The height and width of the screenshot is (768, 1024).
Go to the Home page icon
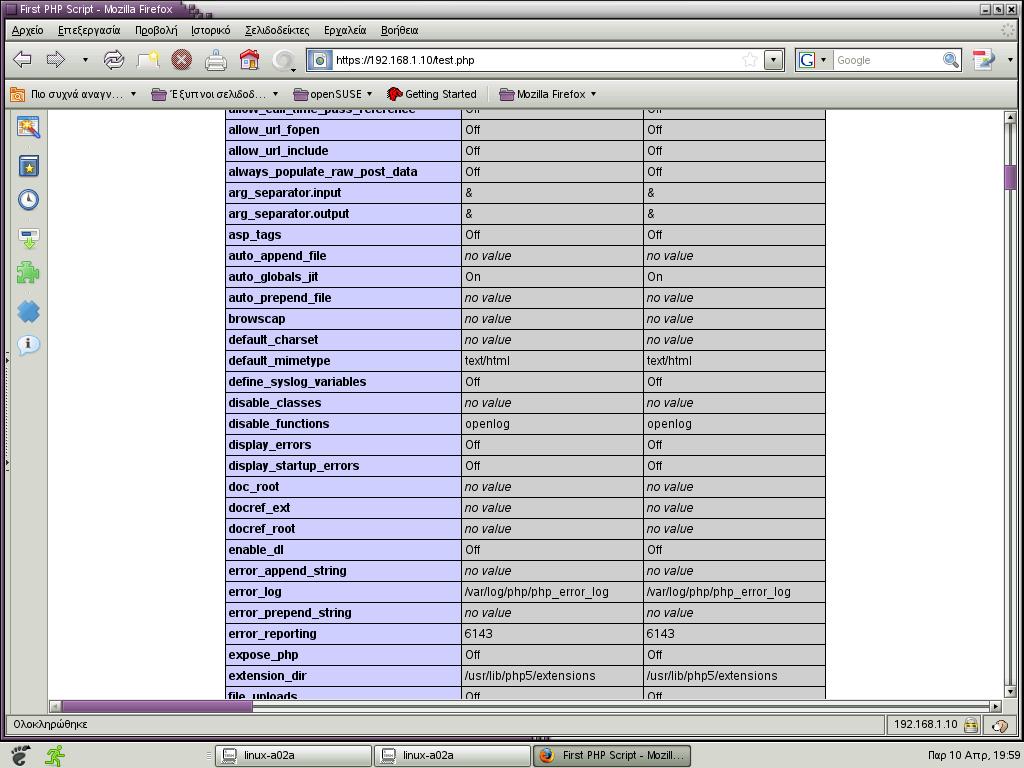tap(249, 60)
